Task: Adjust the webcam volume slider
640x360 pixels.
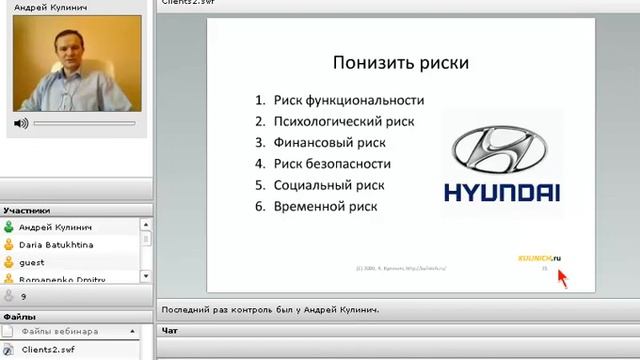Action: pyautogui.click(x=84, y=123)
